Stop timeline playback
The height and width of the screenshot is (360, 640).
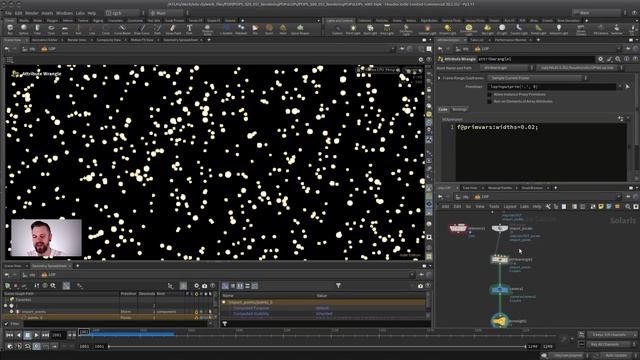pos(27,335)
